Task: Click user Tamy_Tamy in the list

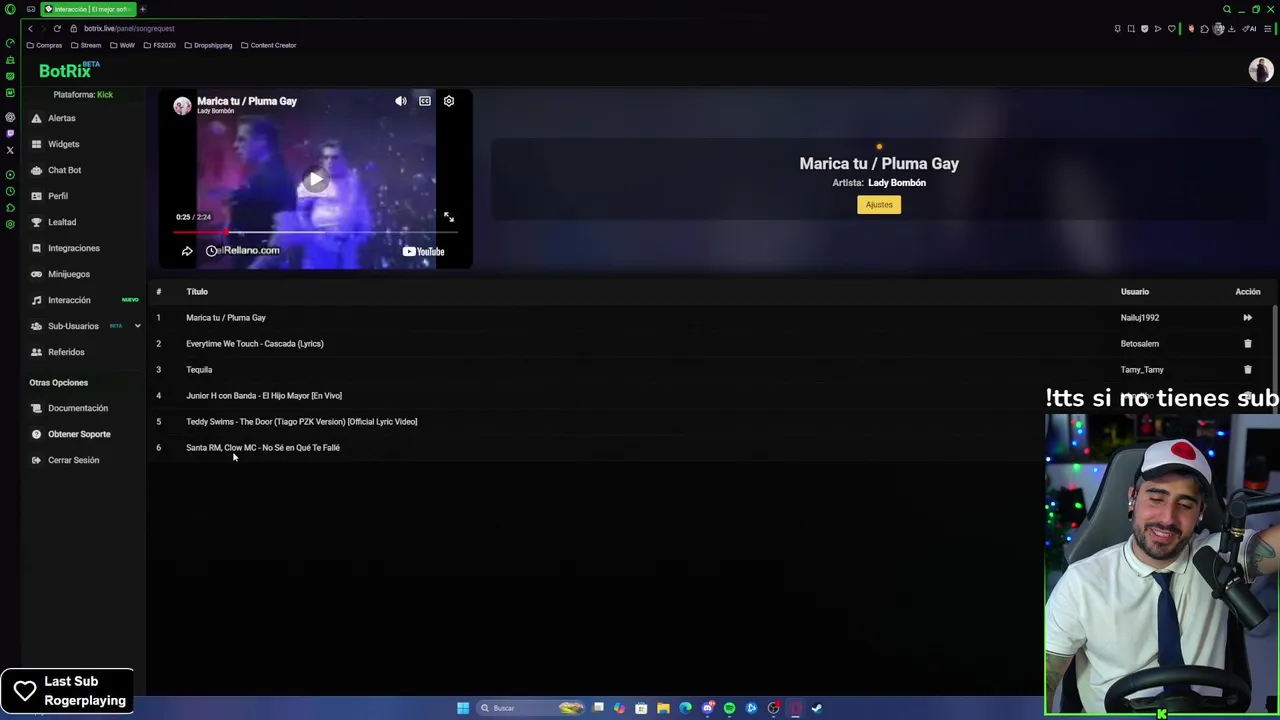Action: [1142, 370]
